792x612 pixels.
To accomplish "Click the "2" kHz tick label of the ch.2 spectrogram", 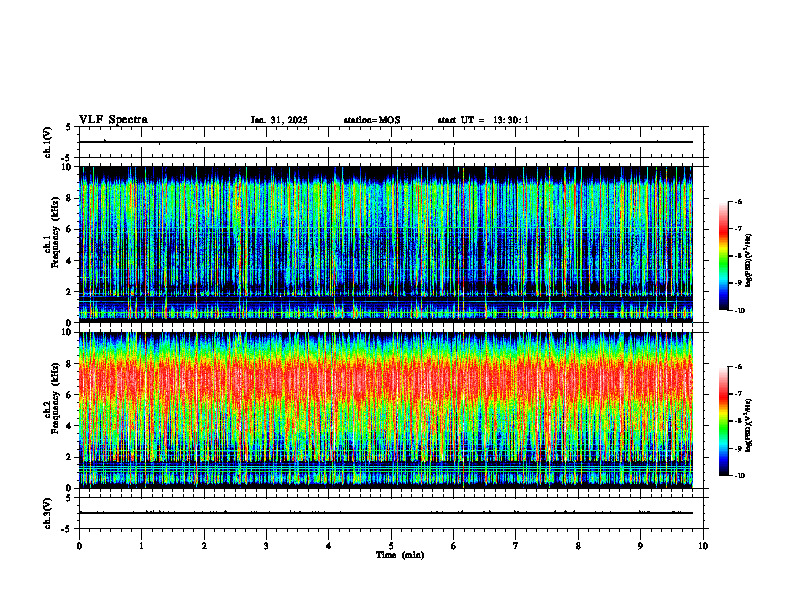I will pyautogui.click(x=69, y=457).
